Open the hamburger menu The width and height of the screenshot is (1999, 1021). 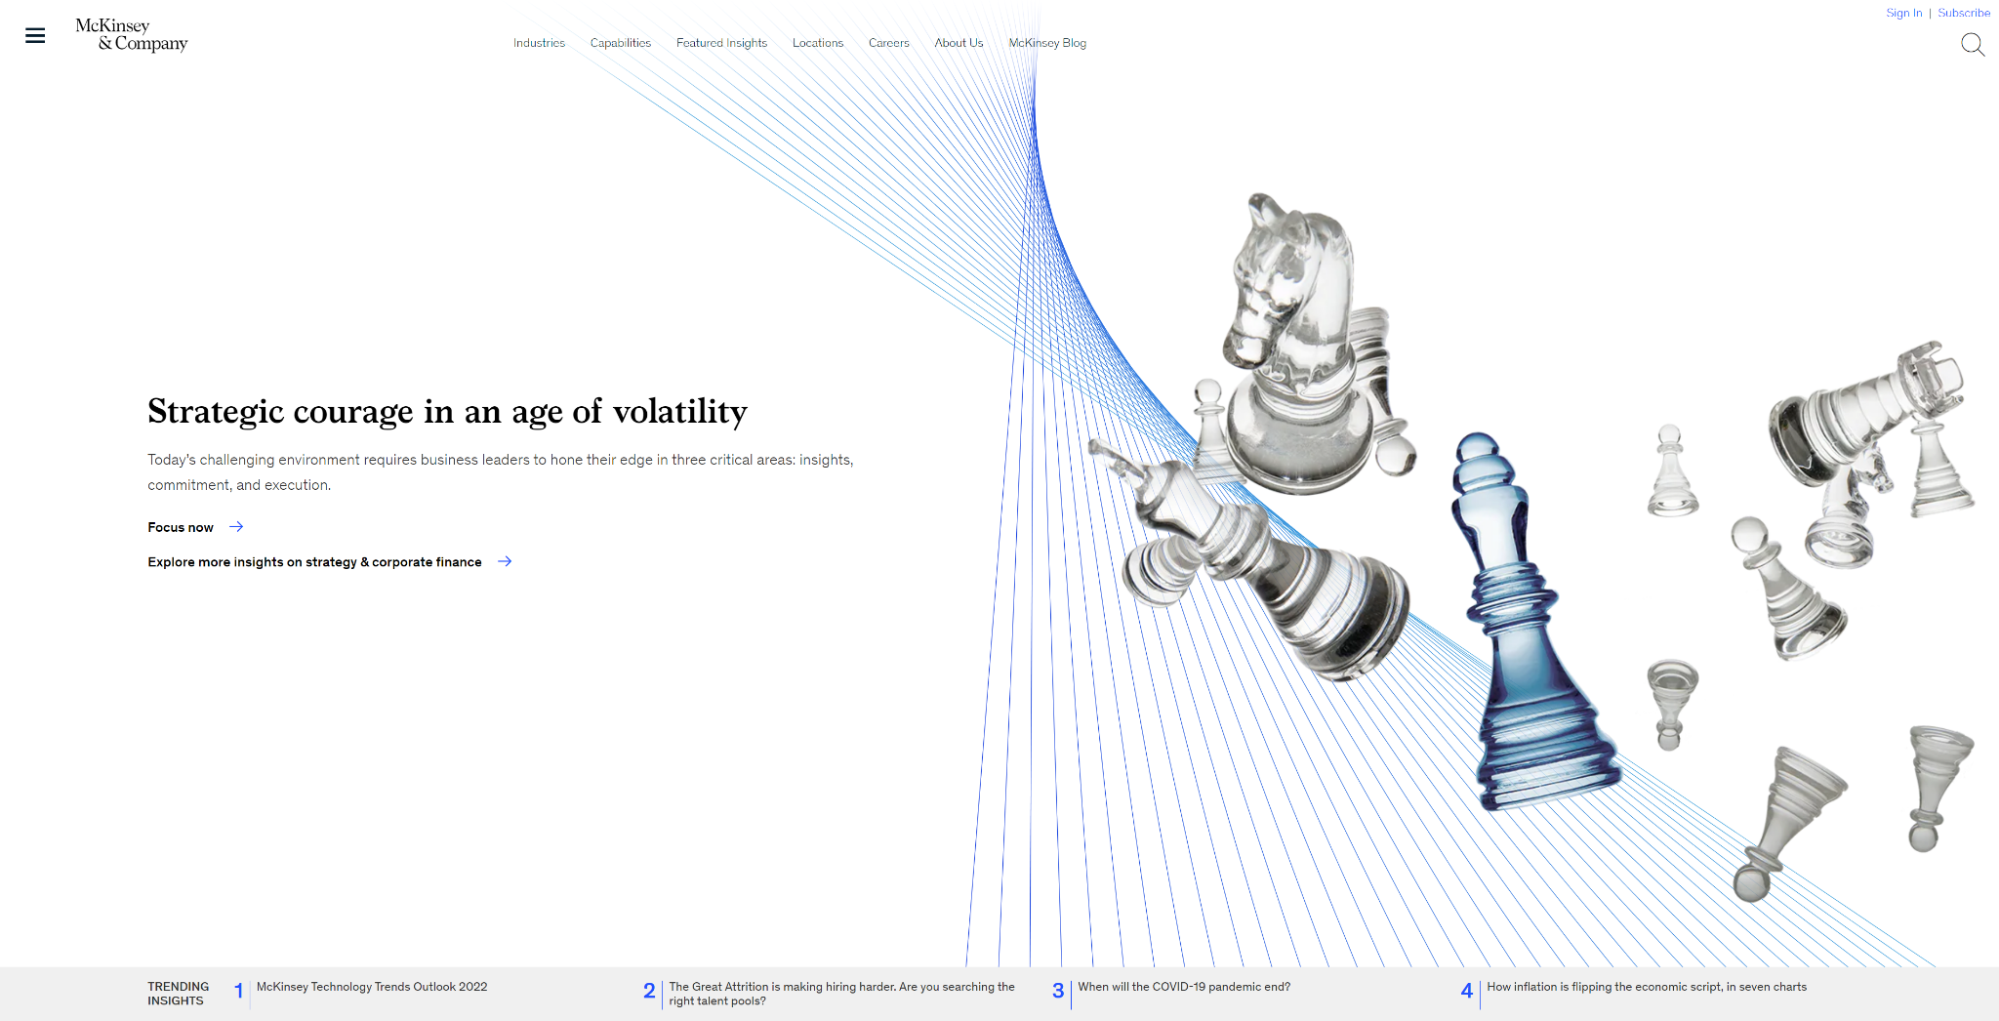point(35,36)
